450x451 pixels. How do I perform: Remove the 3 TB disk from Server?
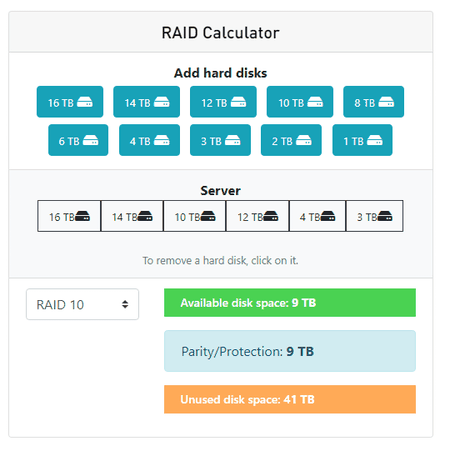[x=375, y=216]
